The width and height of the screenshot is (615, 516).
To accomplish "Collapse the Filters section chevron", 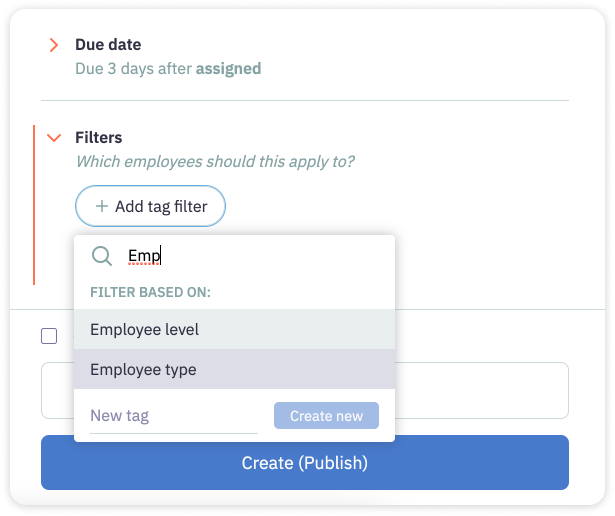I will (x=54, y=138).
